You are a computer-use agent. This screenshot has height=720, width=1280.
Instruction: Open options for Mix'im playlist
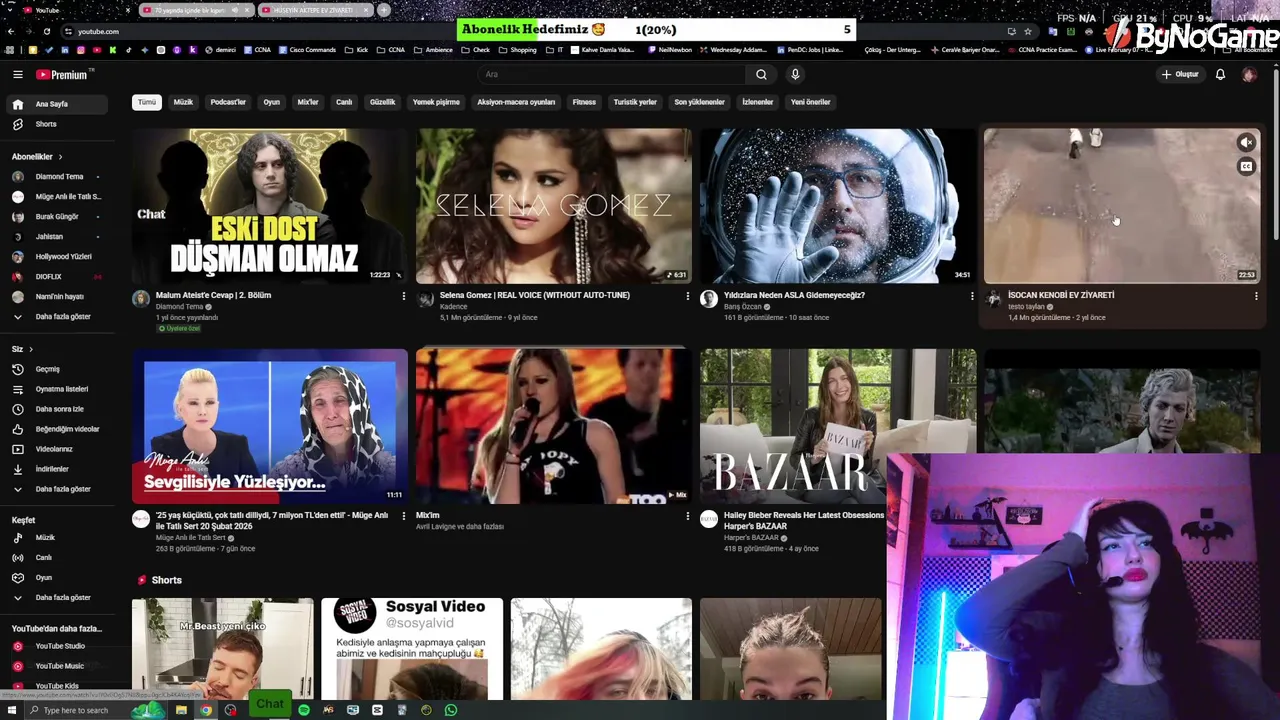click(687, 516)
